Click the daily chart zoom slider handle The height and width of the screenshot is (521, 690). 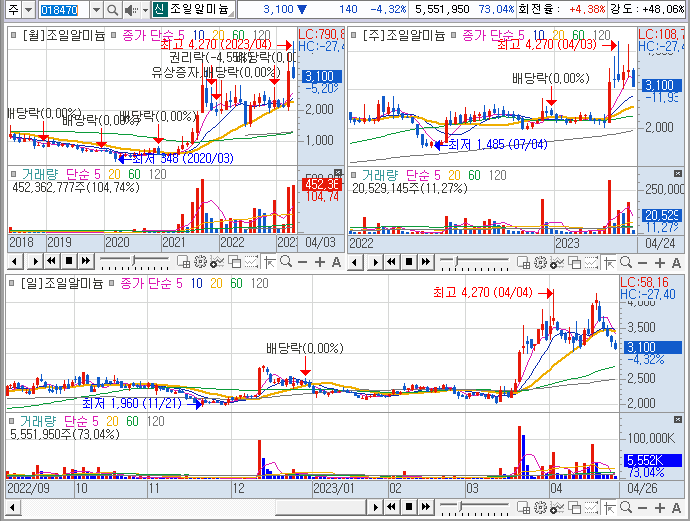[x=460, y=506]
